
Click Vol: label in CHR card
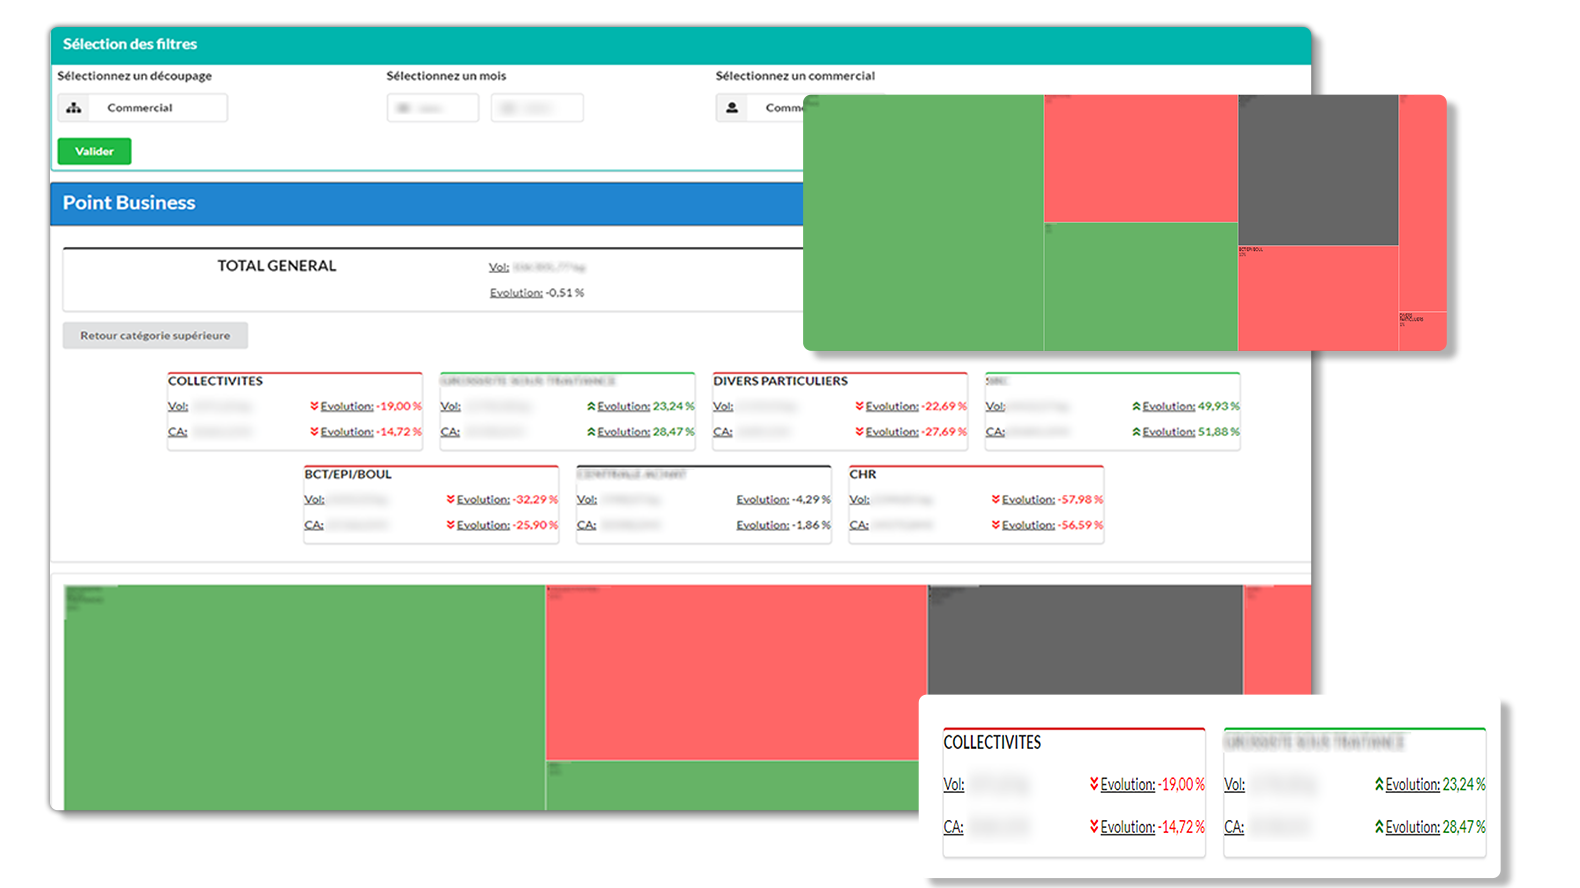859,499
